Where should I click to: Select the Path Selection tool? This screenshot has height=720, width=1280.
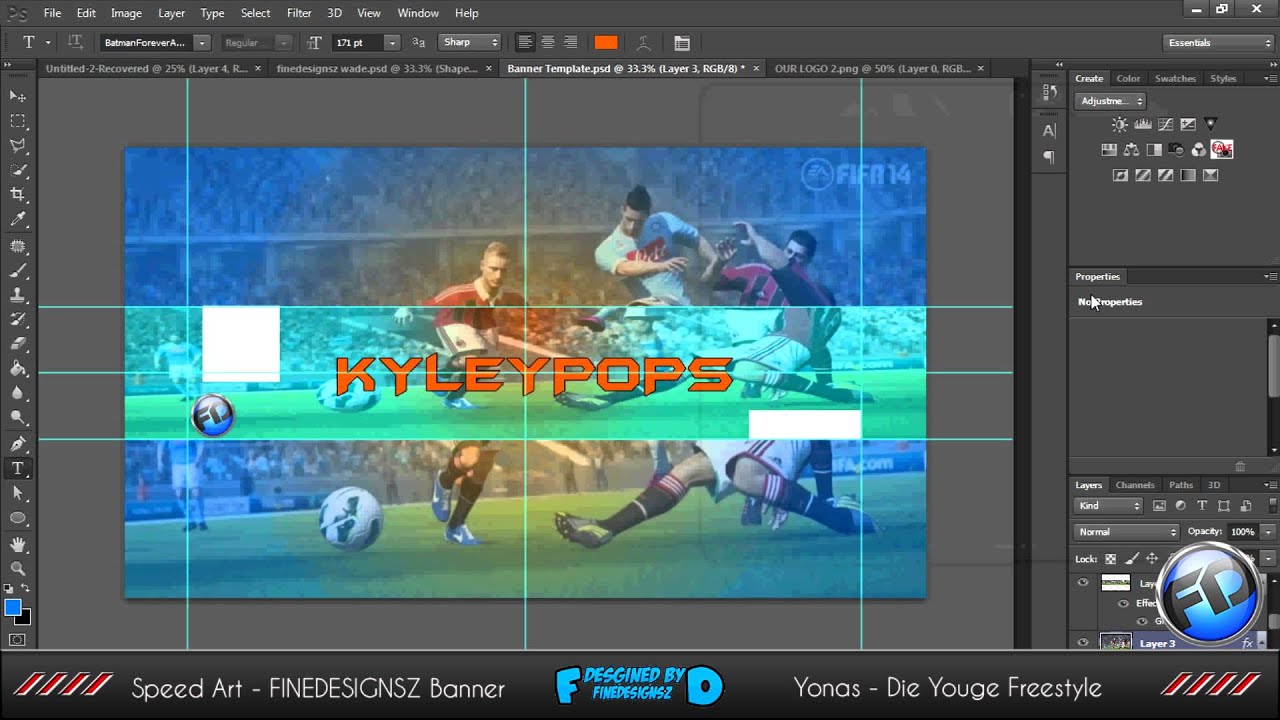tap(18, 493)
